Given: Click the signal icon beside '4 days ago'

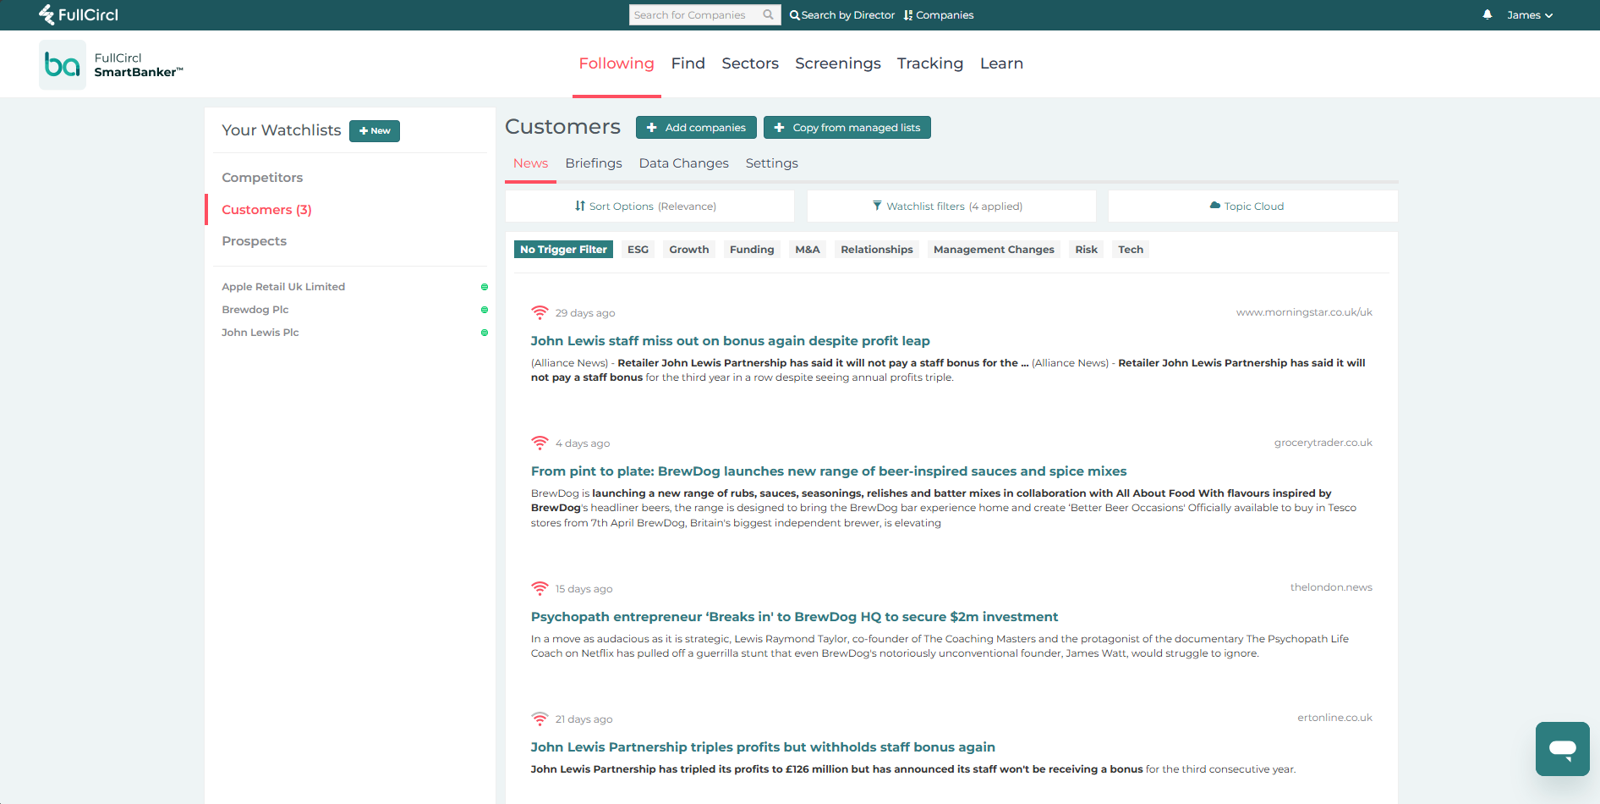Looking at the screenshot, I should pos(540,443).
